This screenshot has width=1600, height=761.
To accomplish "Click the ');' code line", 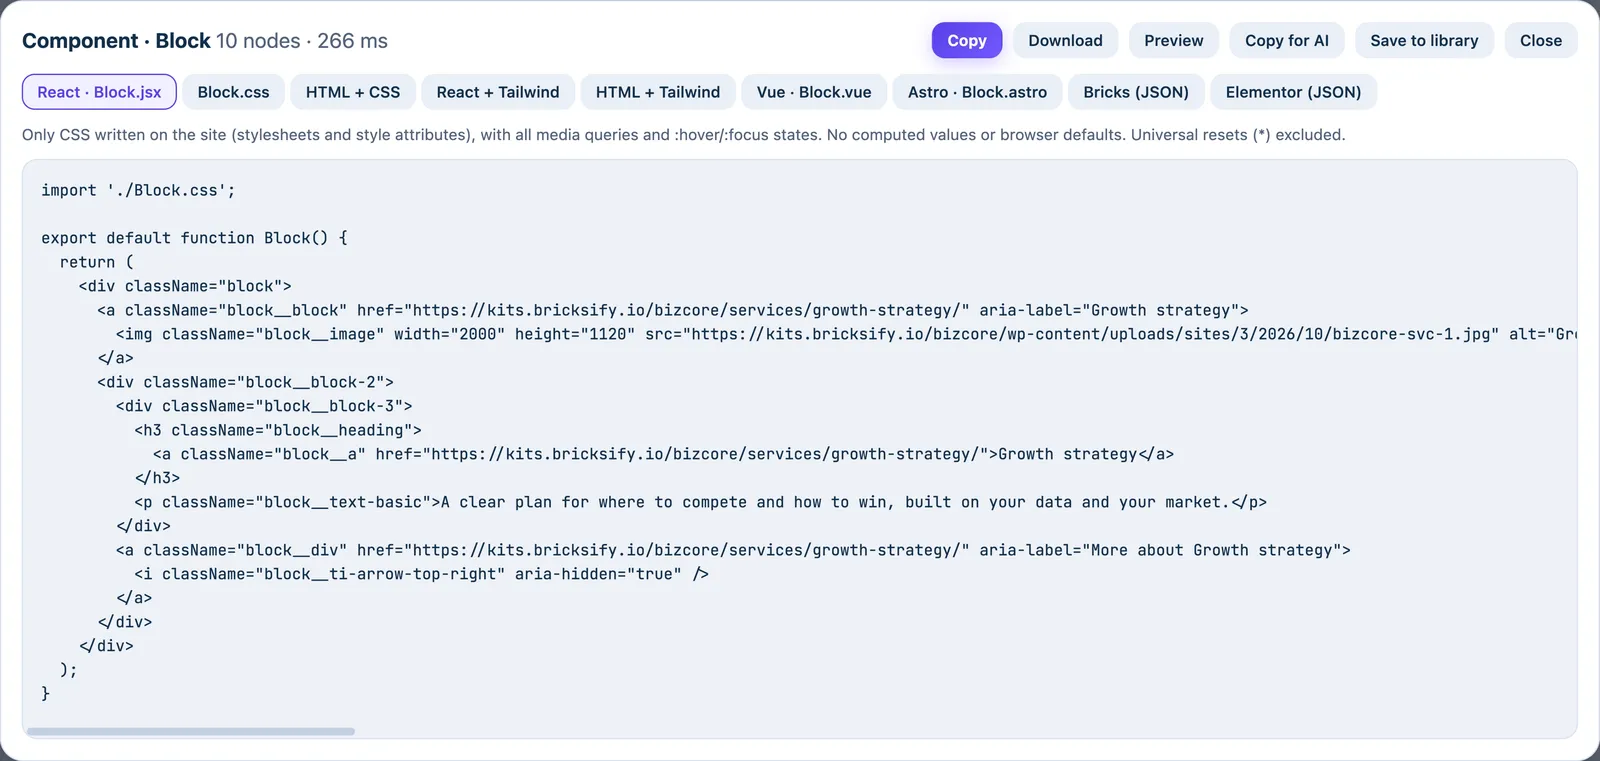I will [x=68, y=670].
